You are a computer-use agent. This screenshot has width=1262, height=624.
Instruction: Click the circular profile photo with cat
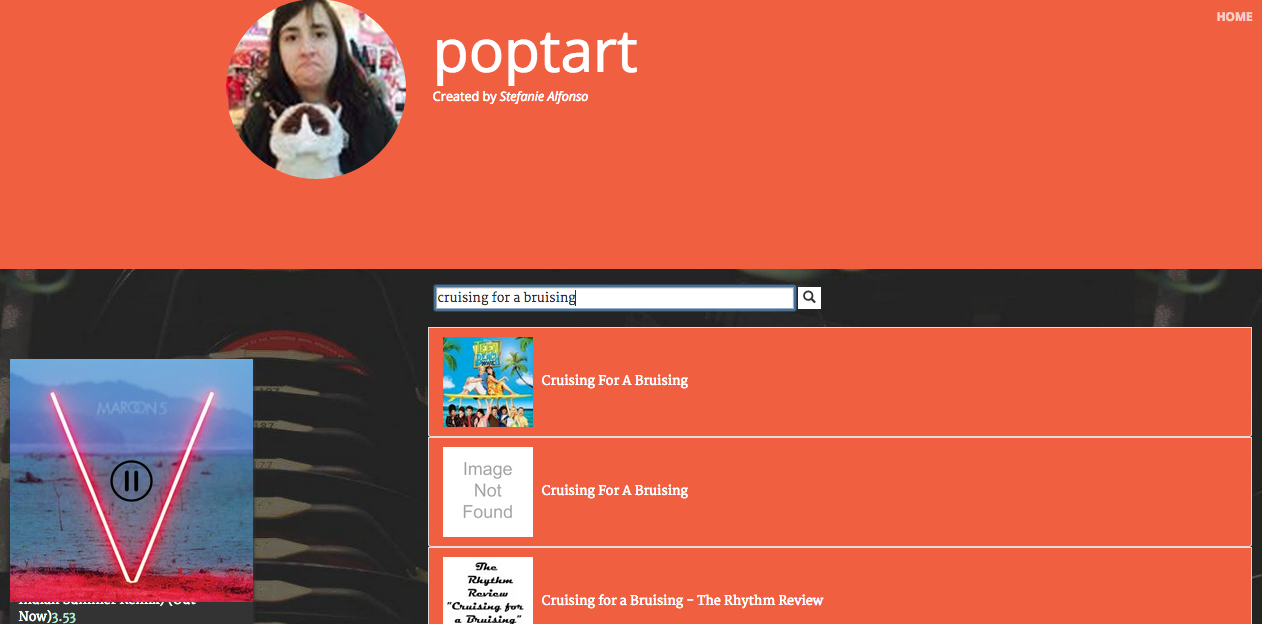316,89
